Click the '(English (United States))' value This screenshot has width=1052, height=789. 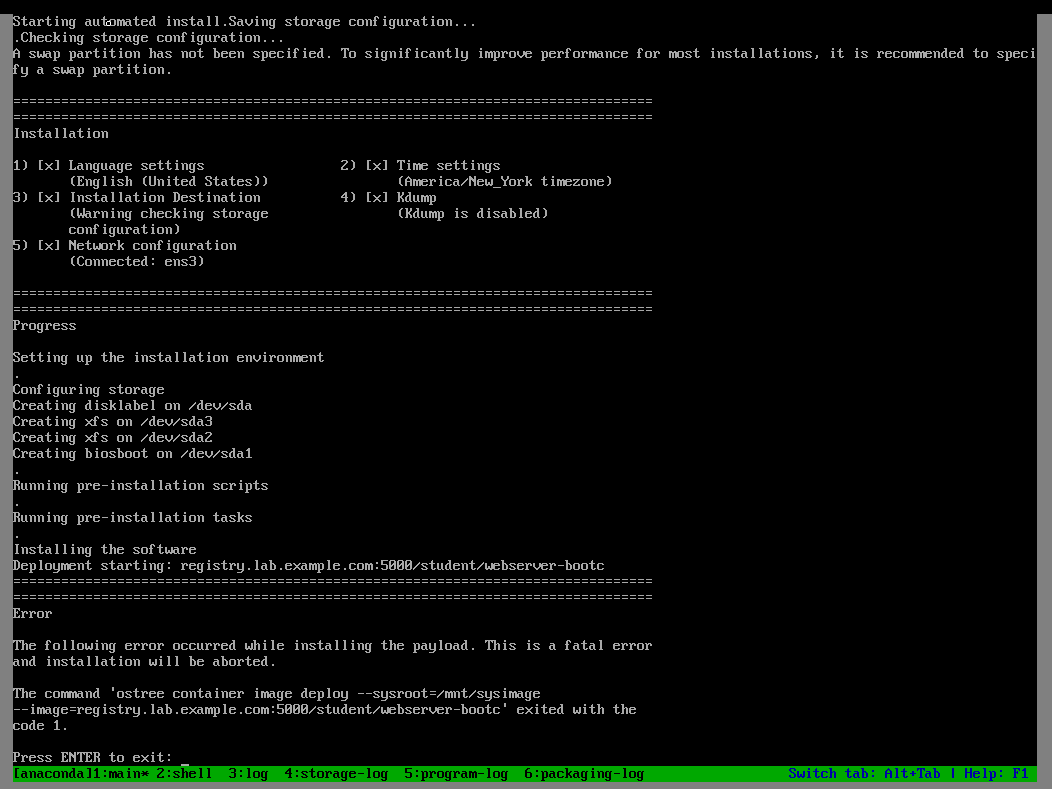(168, 182)
